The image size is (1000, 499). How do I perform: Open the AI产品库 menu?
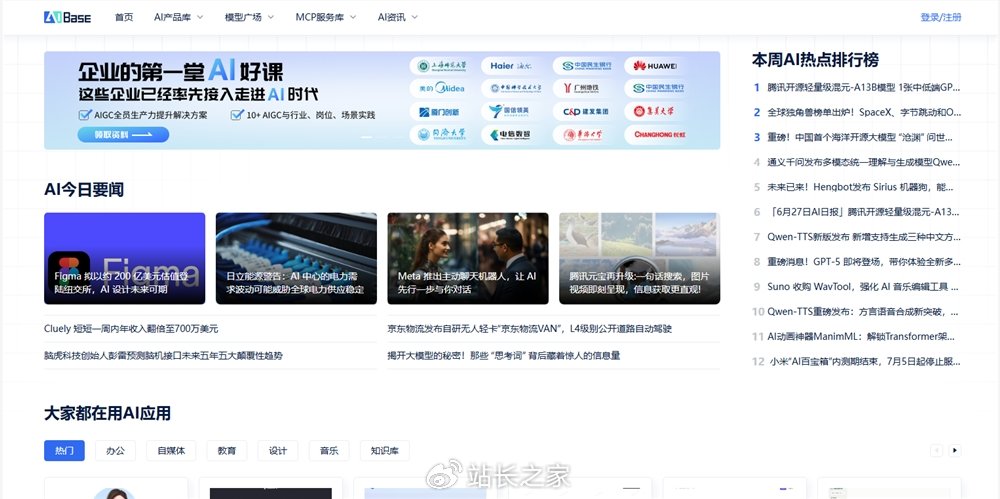click(x=172, y=17)
